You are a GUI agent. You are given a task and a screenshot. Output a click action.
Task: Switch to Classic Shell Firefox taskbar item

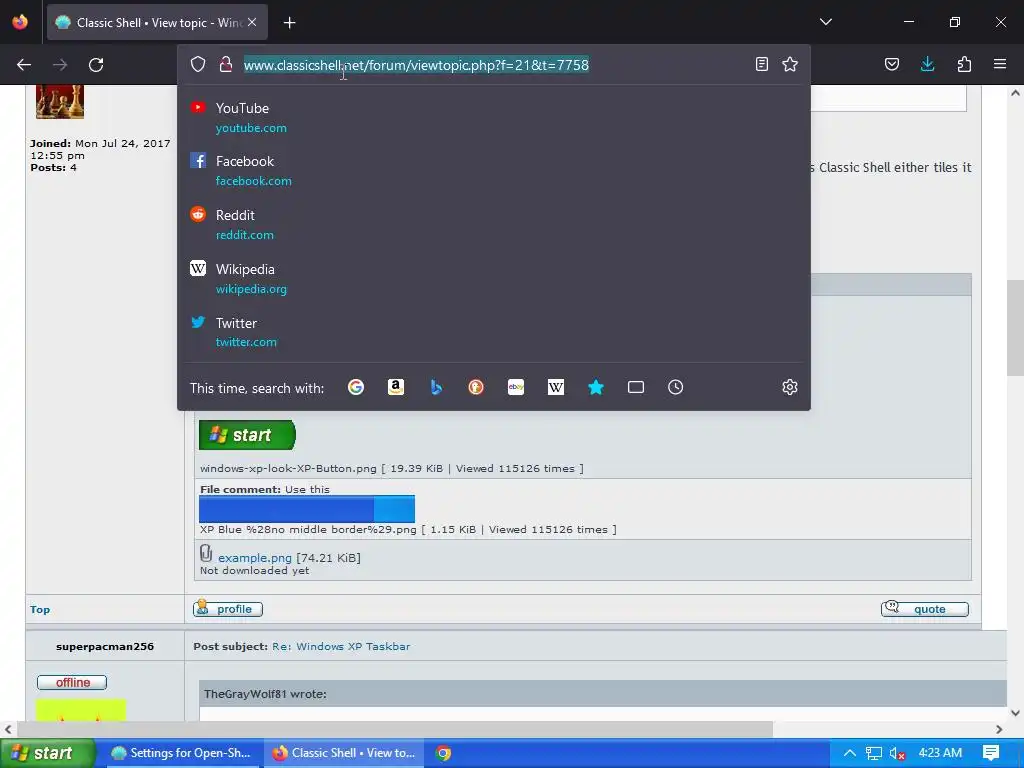pos(344,753)
